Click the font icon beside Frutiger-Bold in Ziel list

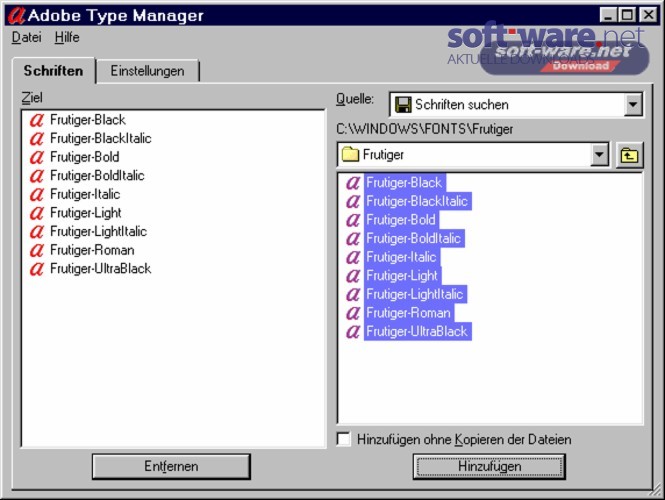tap(37, 157)
